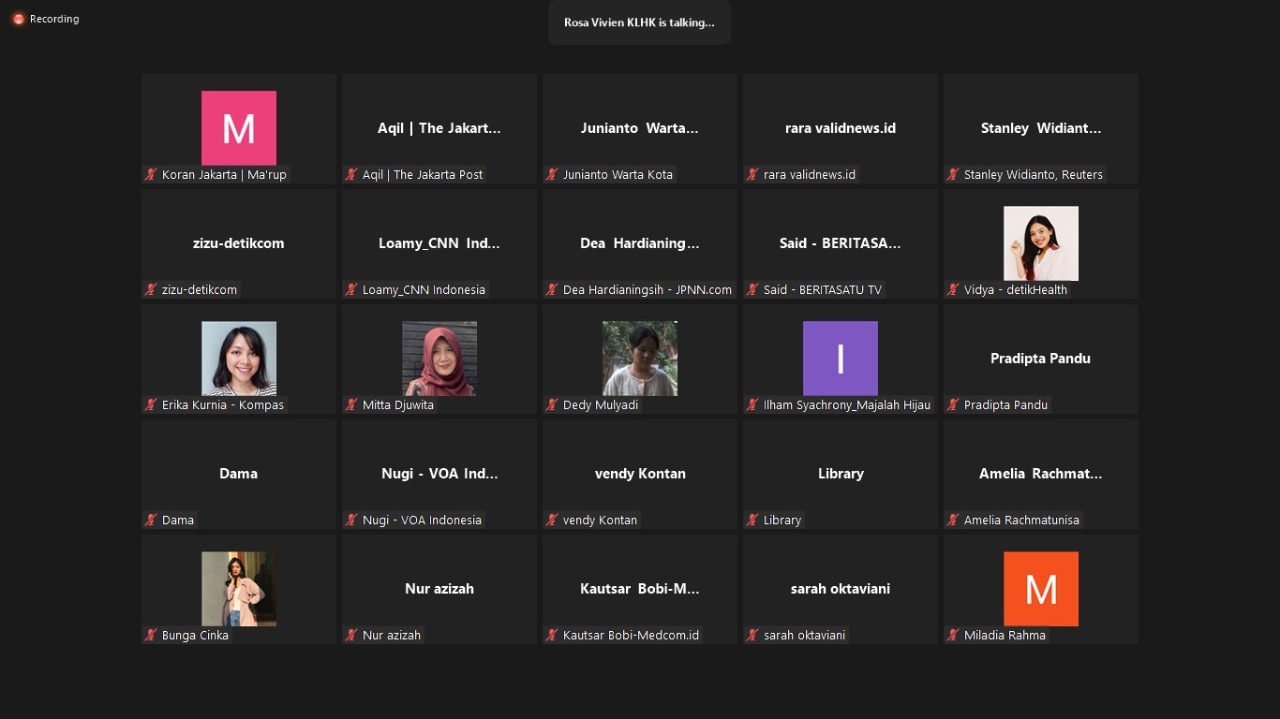The width and height of the screenshot is (1280, 719).
Task: Click muted mic icon beside Nugi - VOA Indonesia
Action: pos(352,520)
